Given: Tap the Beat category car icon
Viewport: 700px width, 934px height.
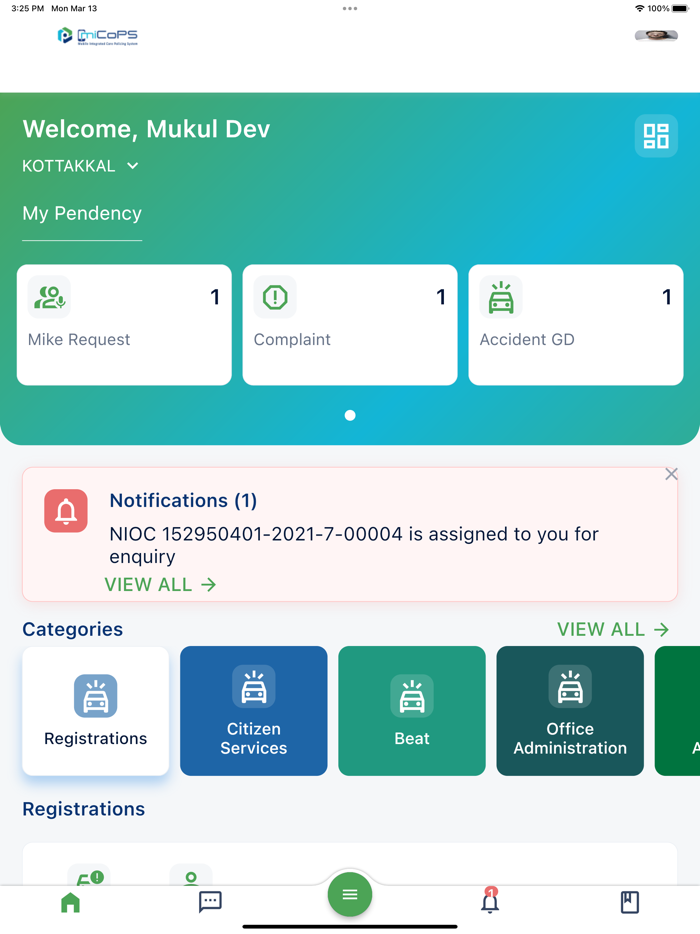Looking at the screenshot, I should click(412, 696).
